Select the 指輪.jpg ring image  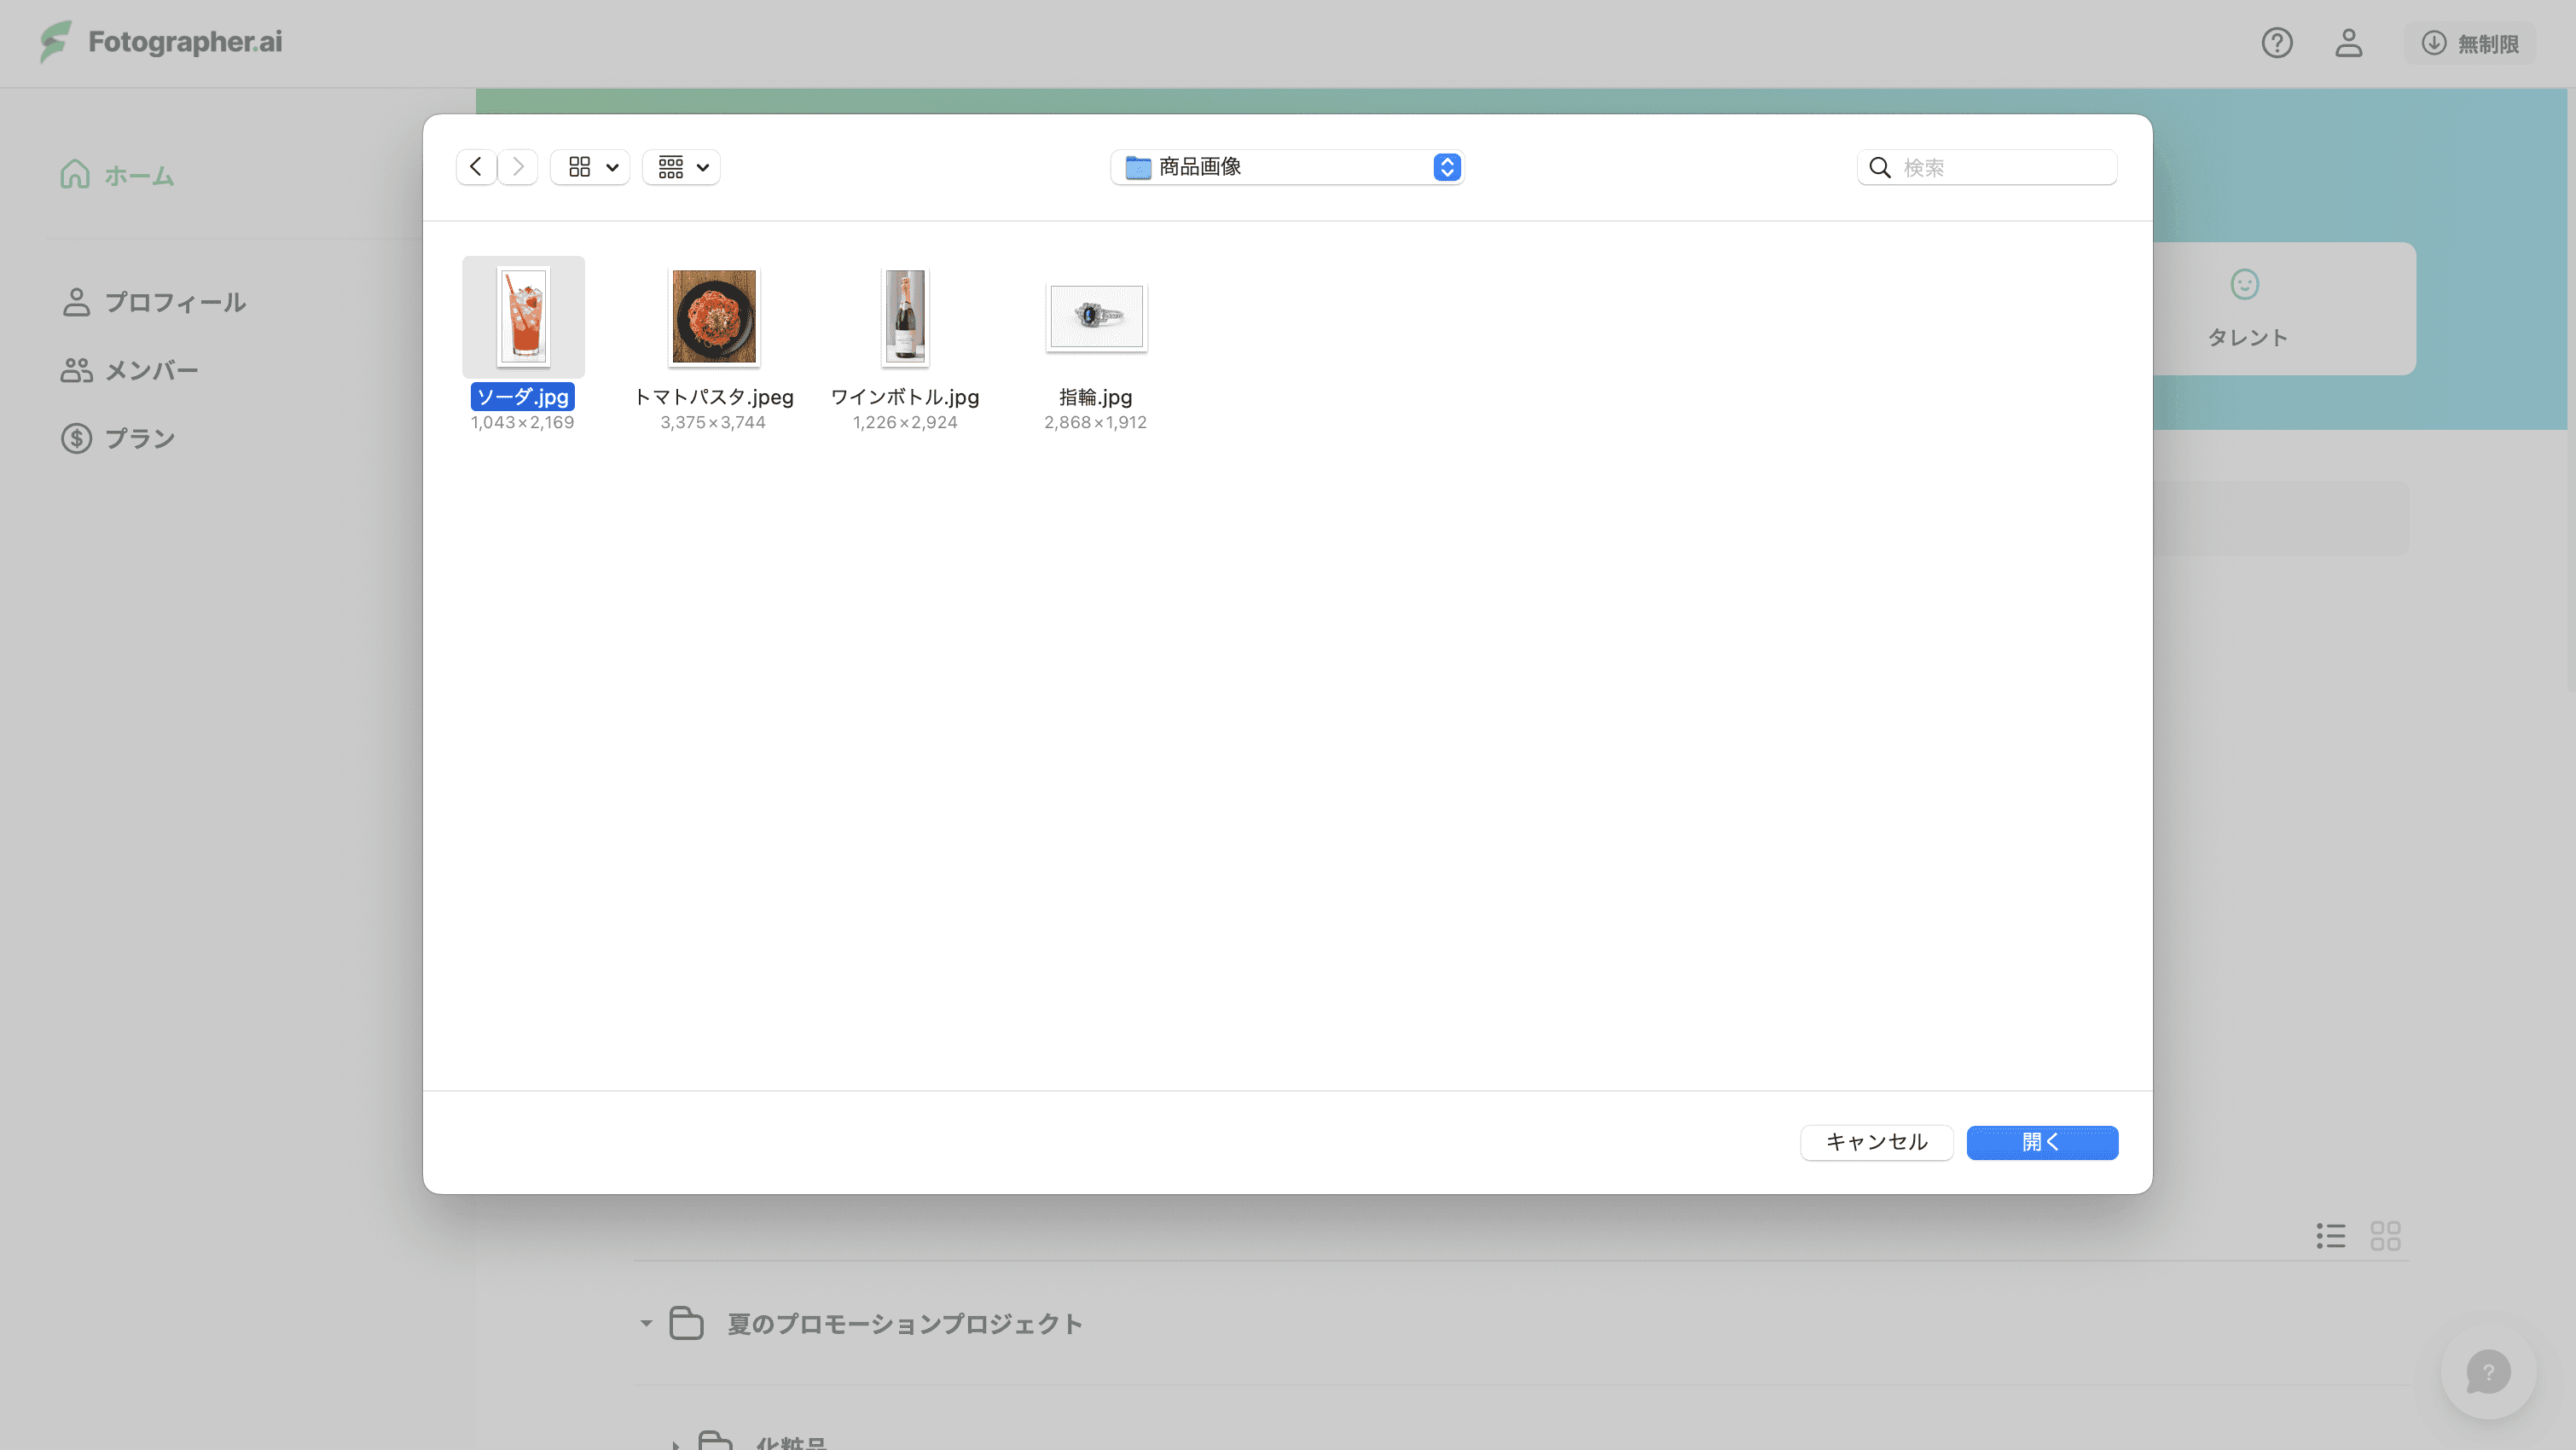coord(1096,317)
